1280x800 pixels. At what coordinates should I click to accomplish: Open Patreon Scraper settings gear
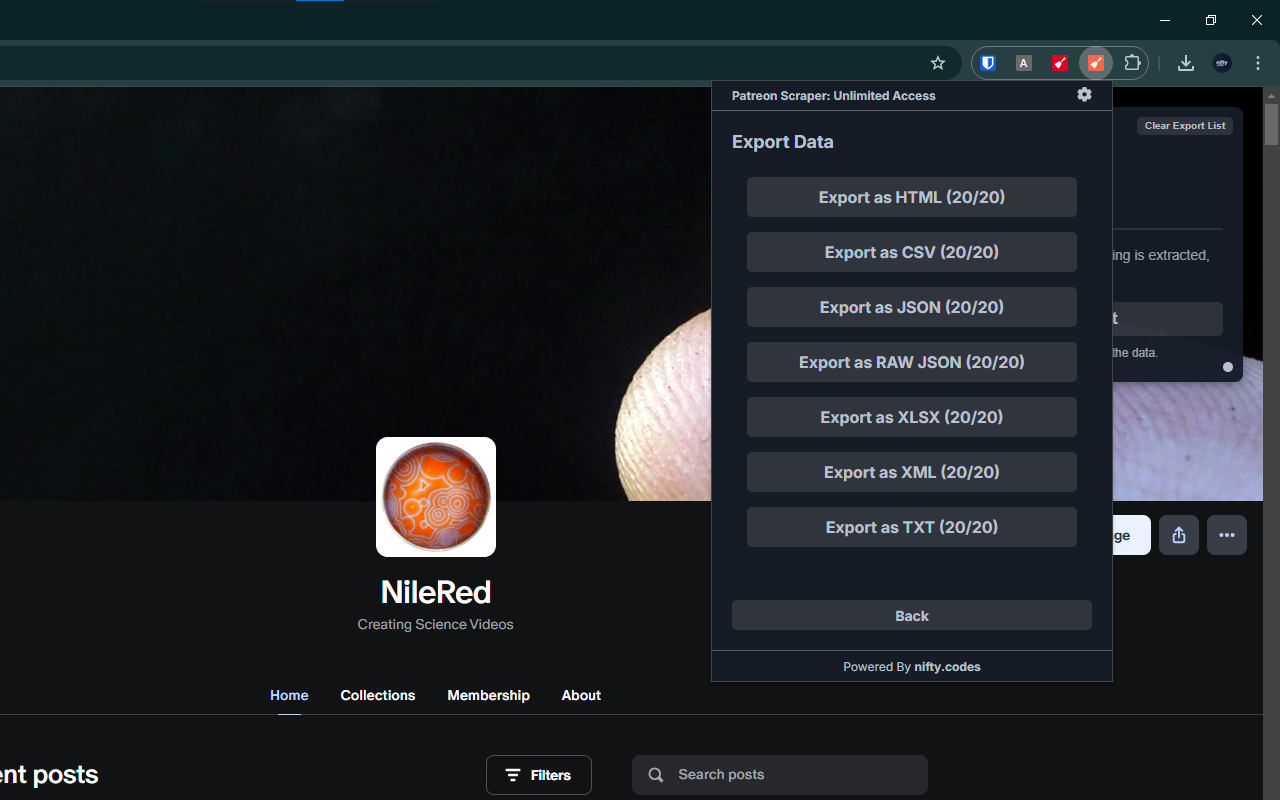[1084, 94]
